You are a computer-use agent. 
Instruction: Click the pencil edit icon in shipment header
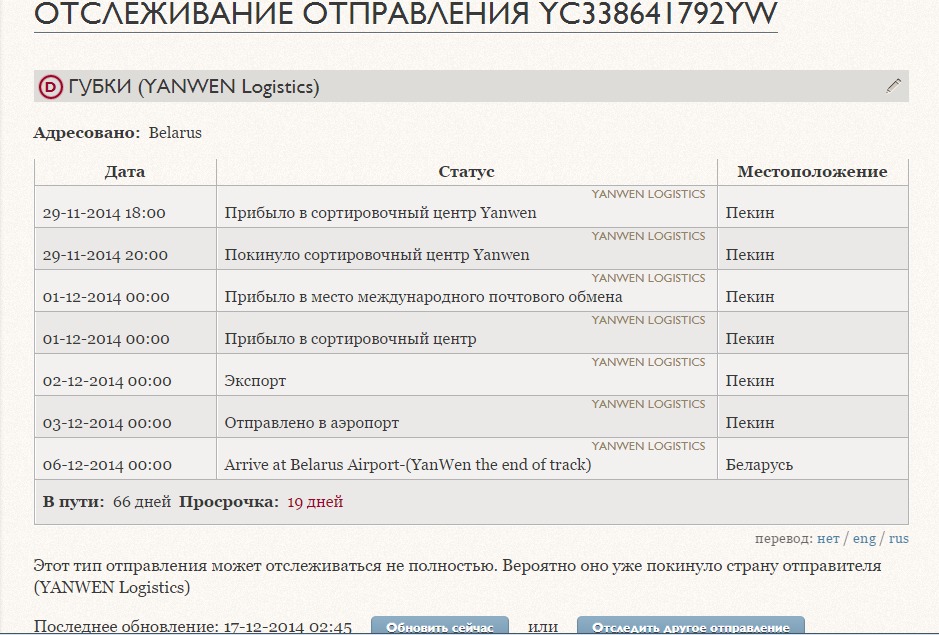[893, 86]
